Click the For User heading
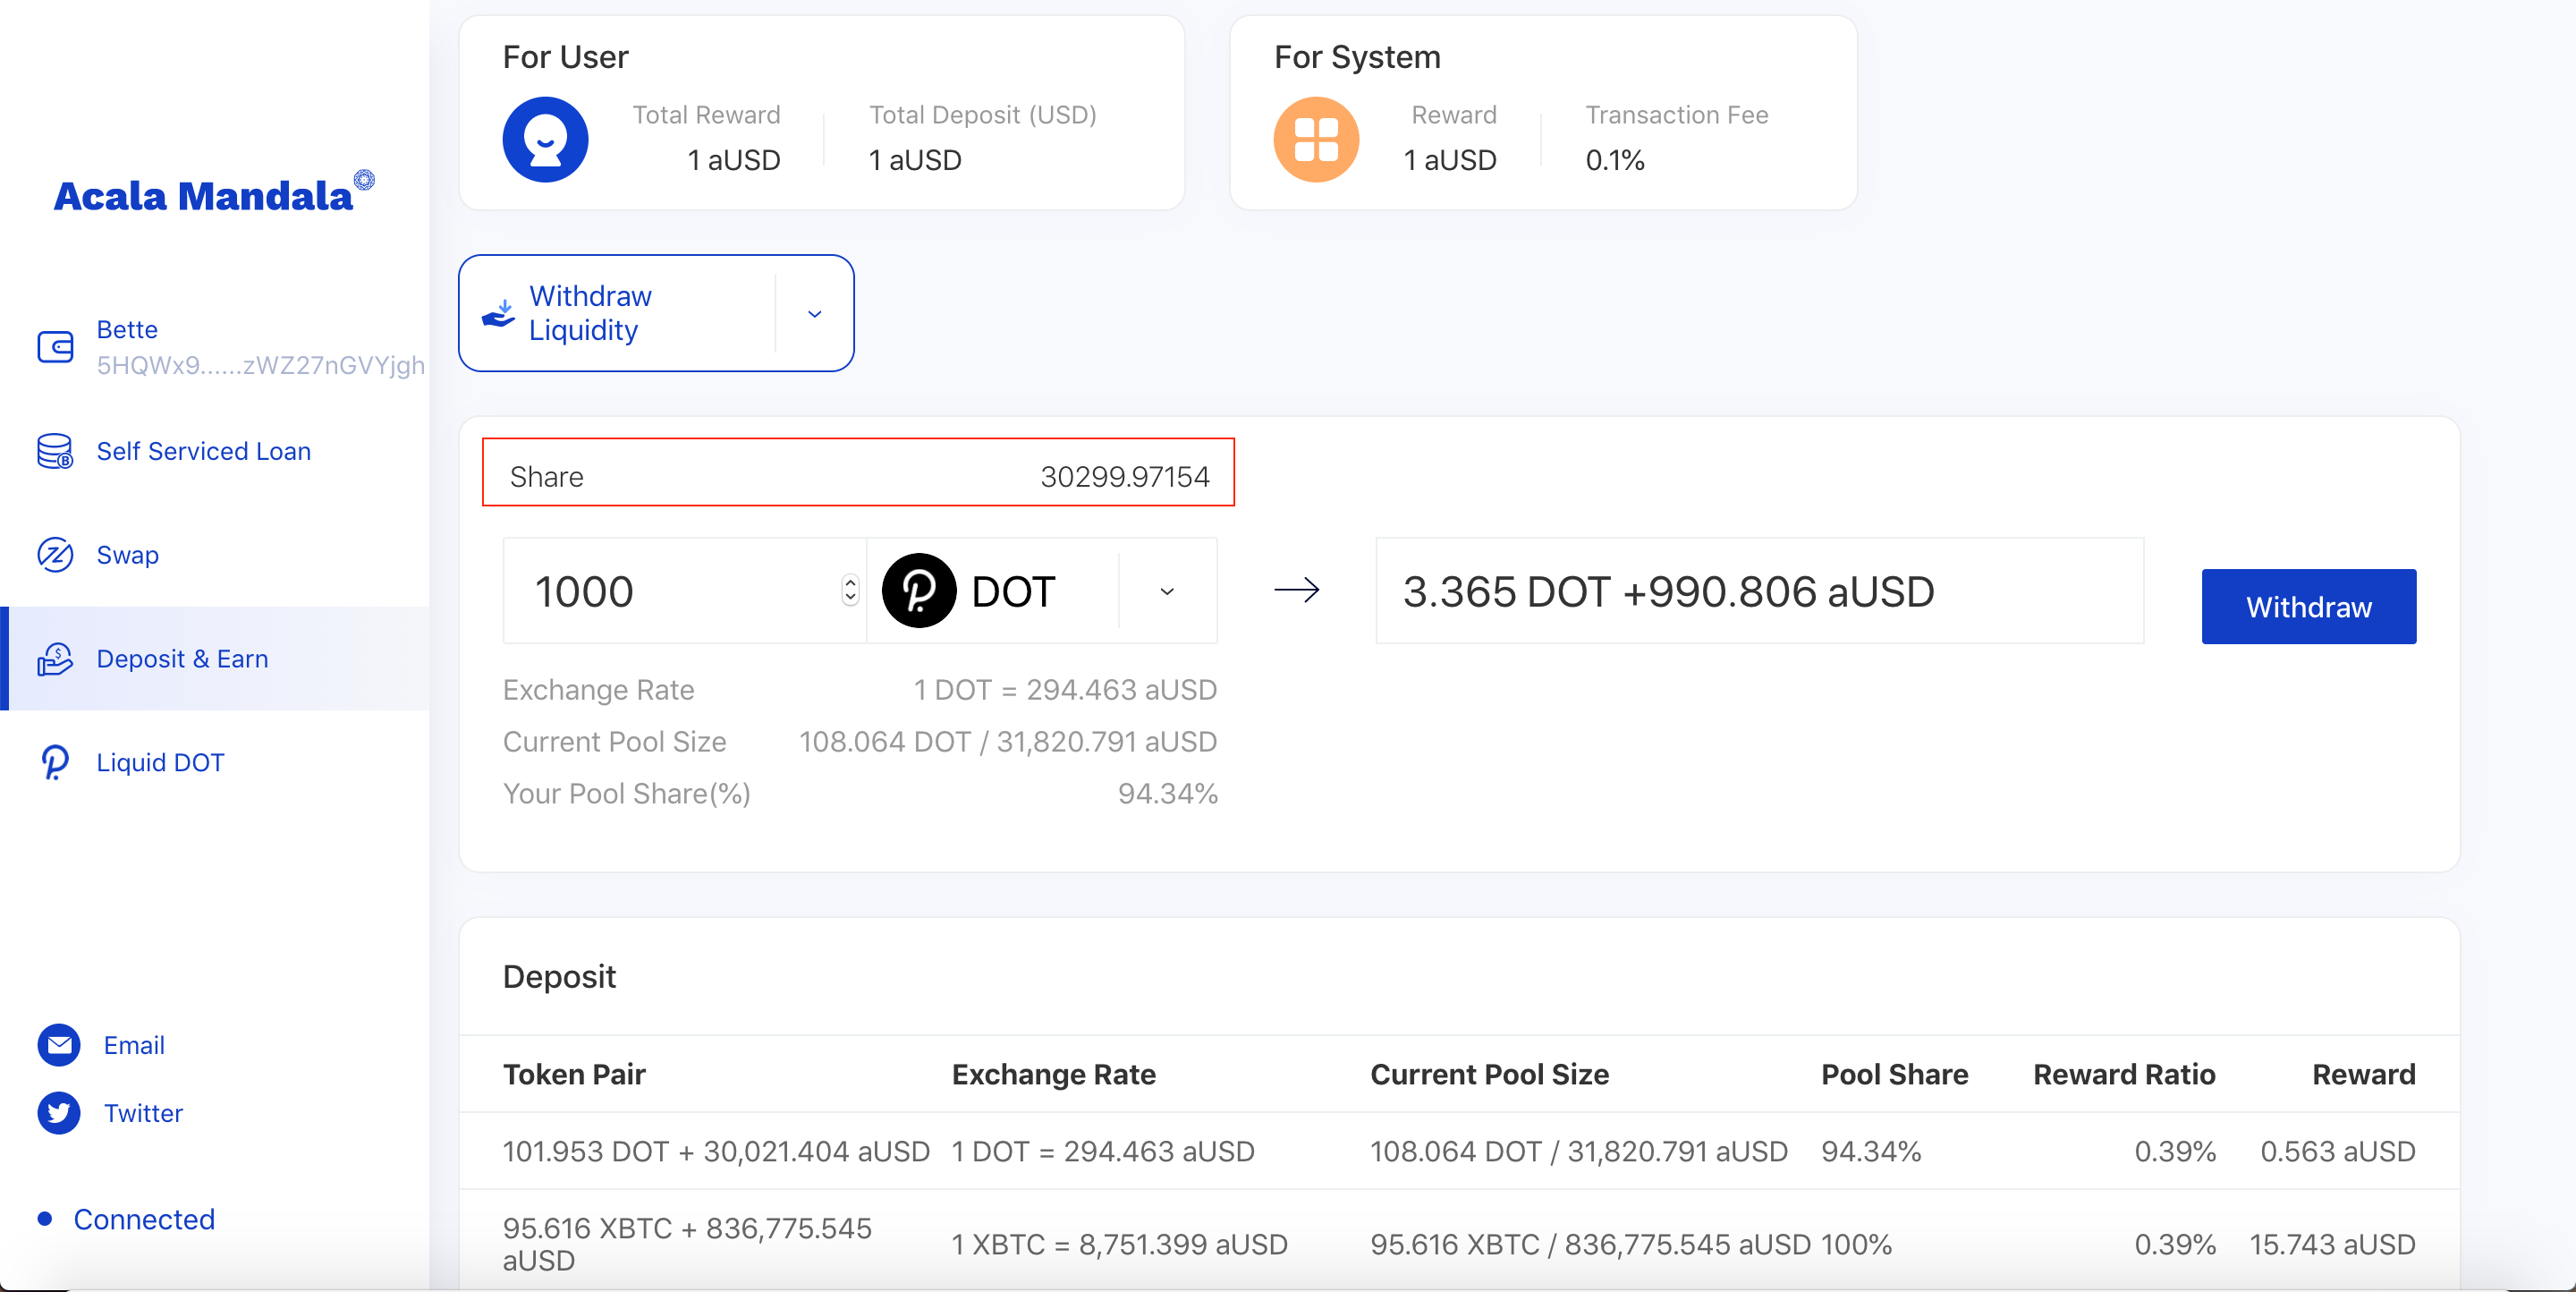2576x1292 pixels. point(565,57)
